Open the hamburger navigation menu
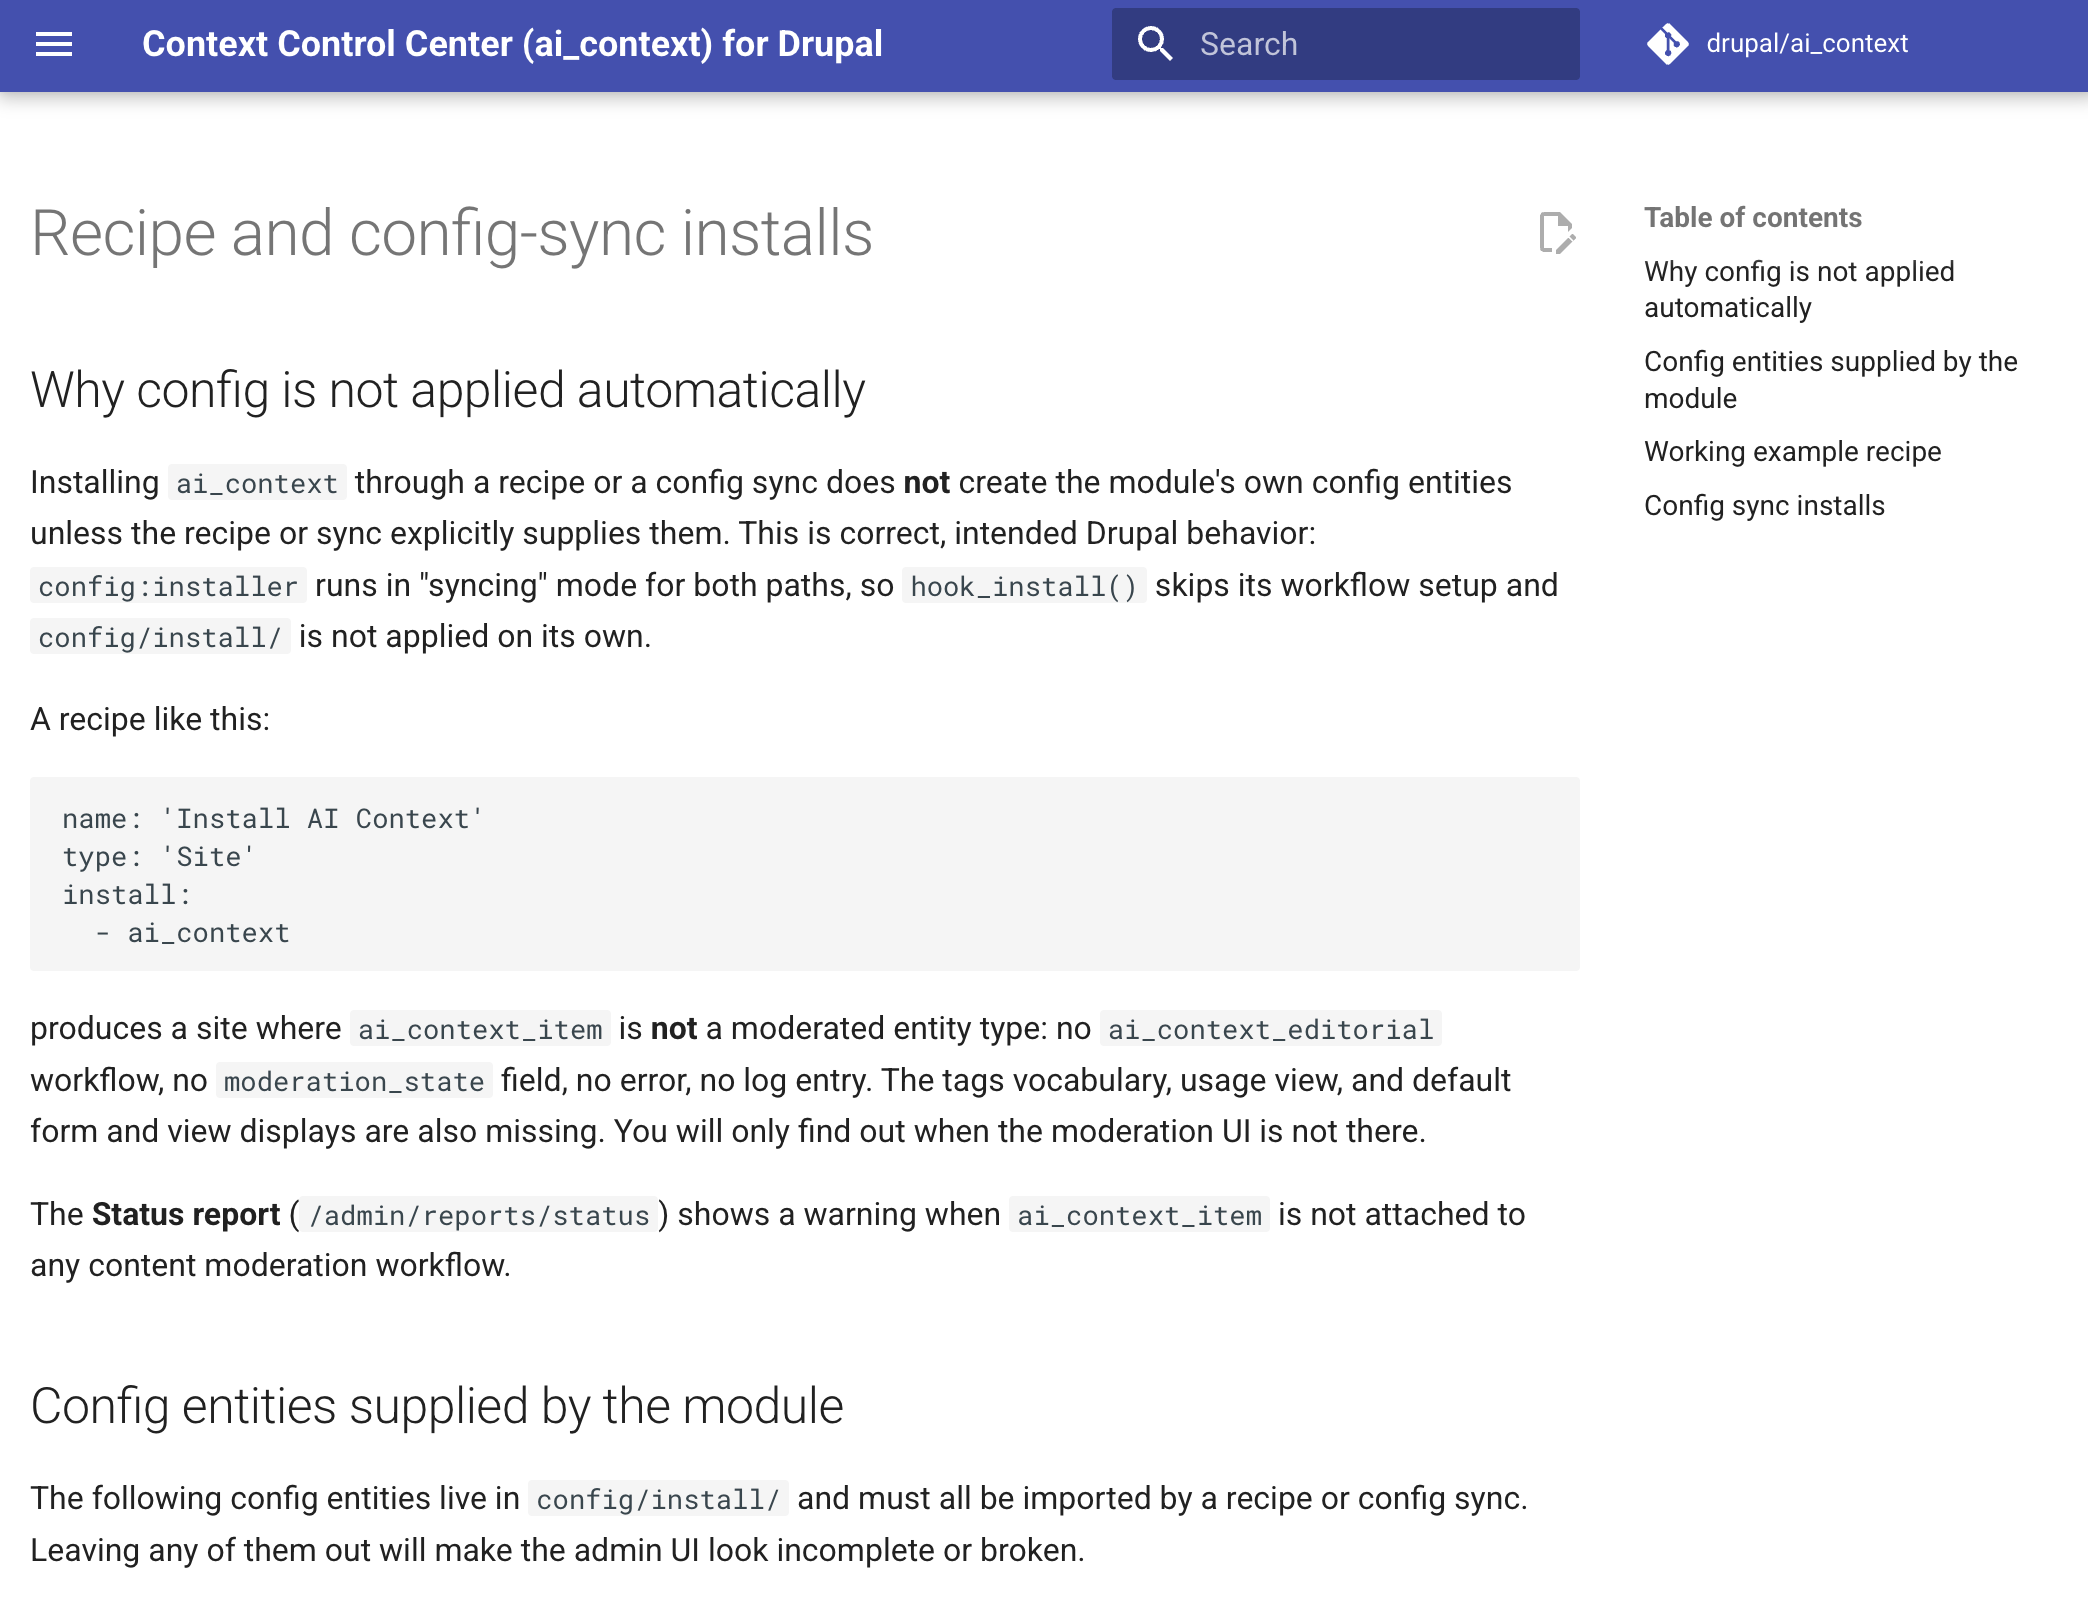Viewport: 2088px width, 1600px height. (54, 44)
